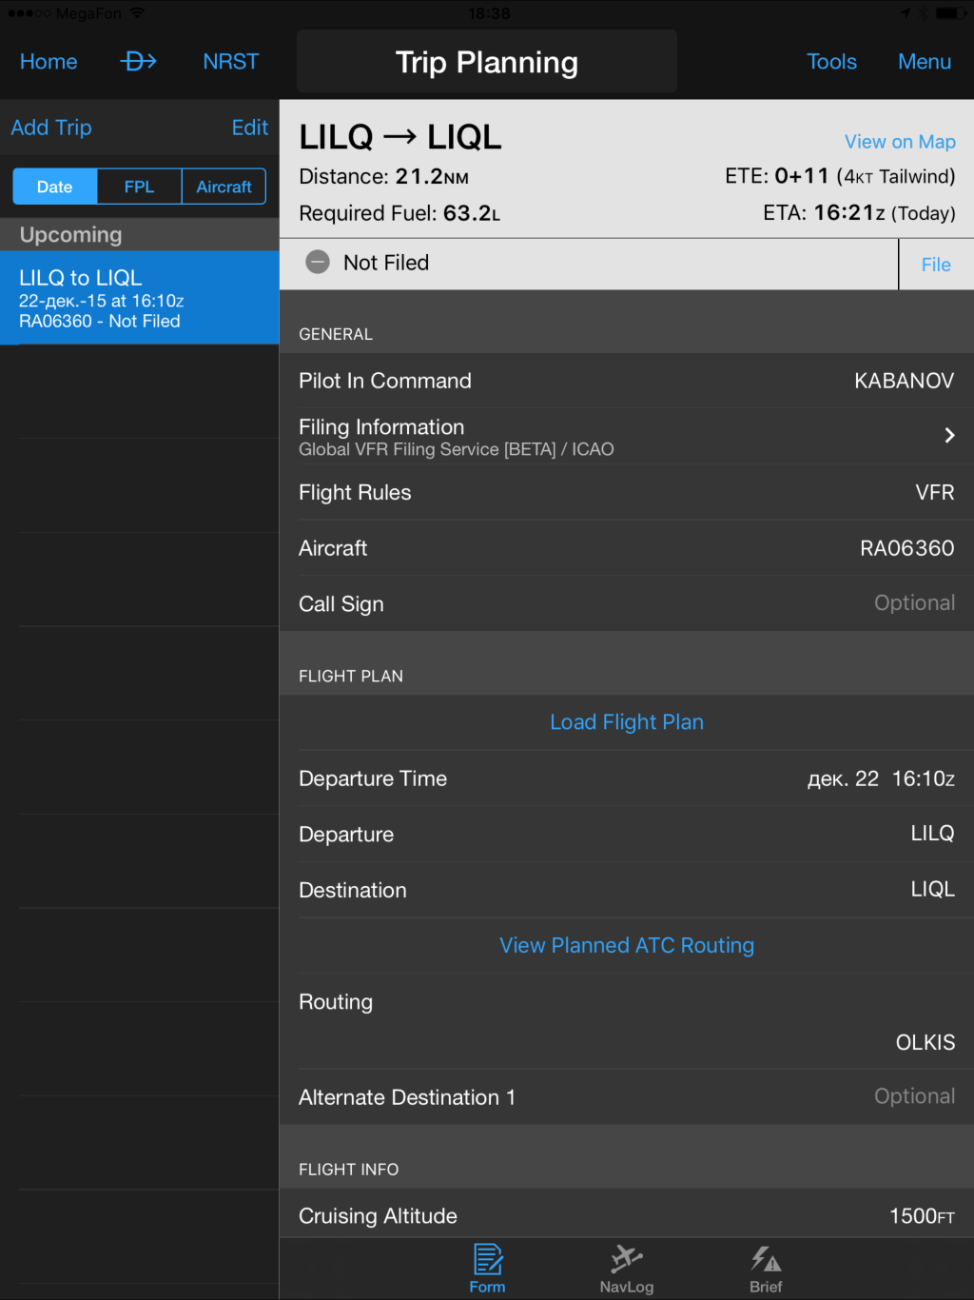Screen dimensions: 974x1300
Task: Switch sorting to FPL segment
Action: click(x=139, y=187)
